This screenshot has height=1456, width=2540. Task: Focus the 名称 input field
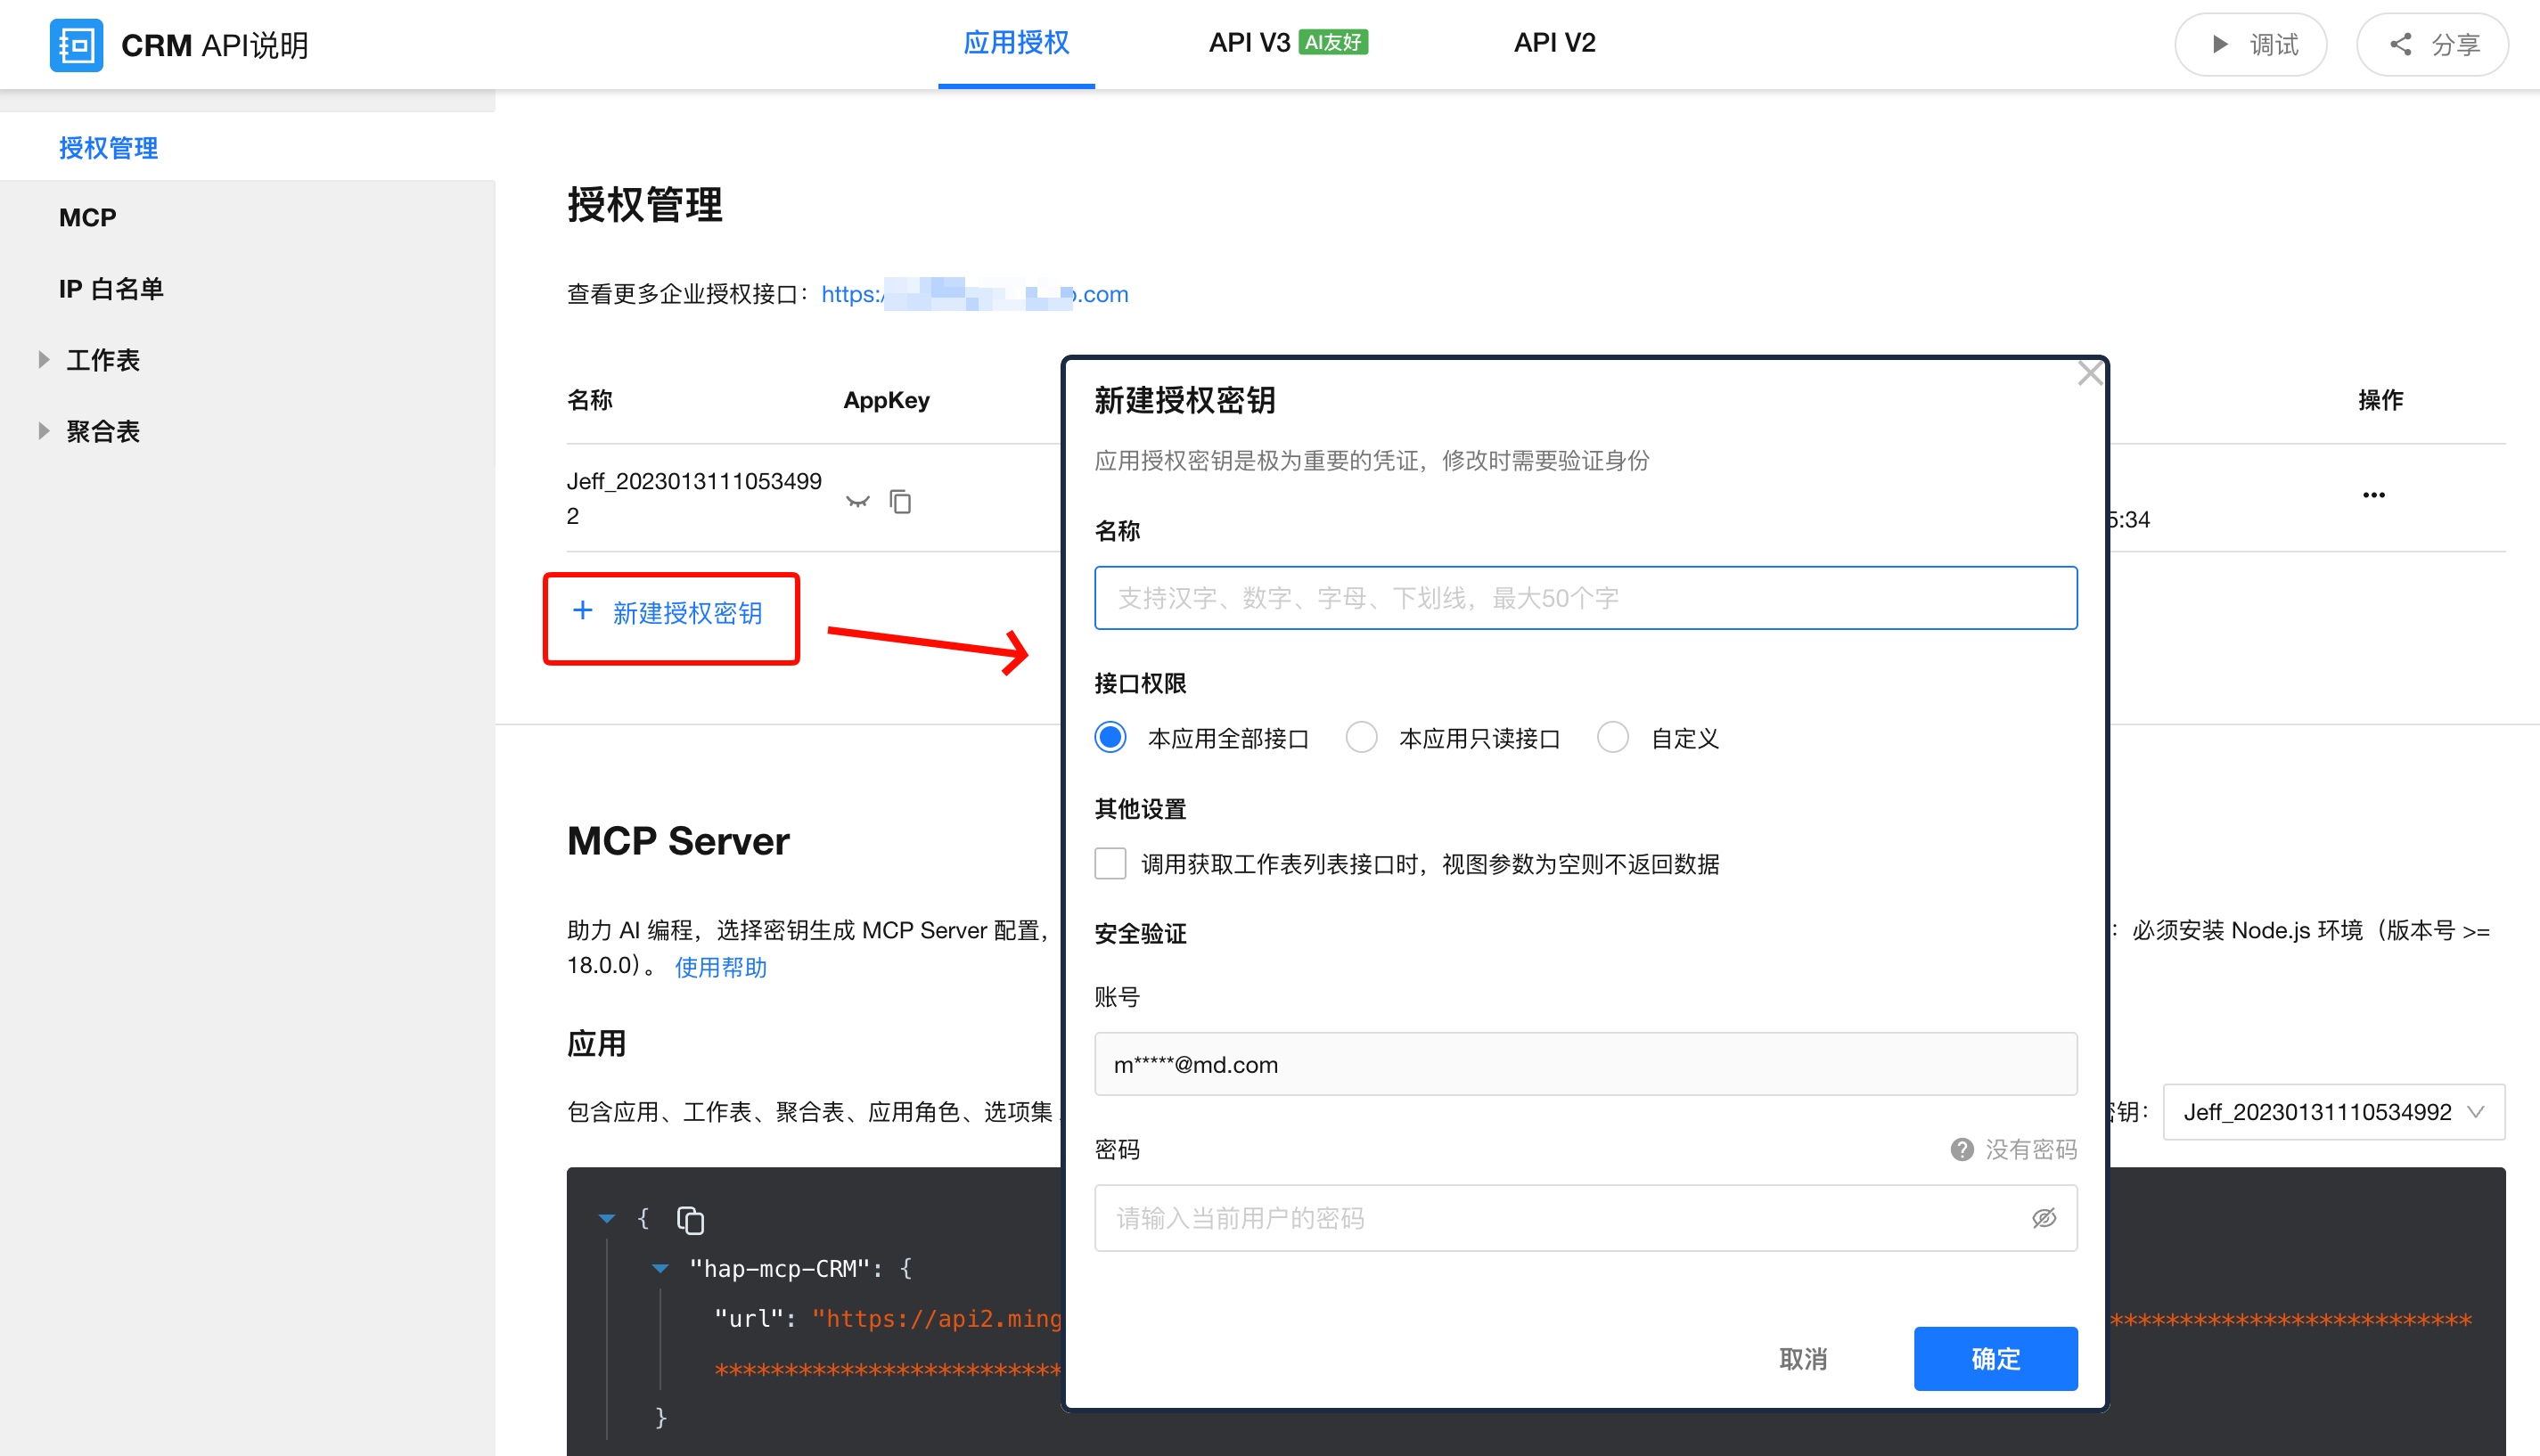(x=1585, y=597)
